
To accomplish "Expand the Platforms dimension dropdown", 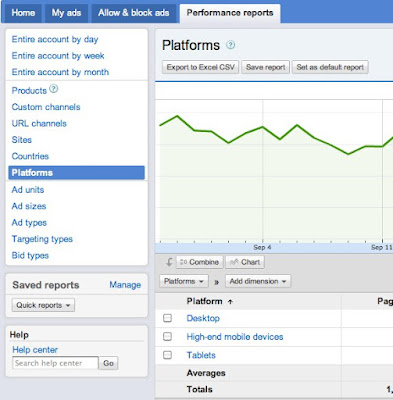I will pos(184,281).
